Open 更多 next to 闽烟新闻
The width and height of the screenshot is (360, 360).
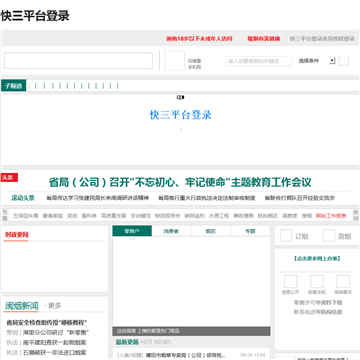click(x=53, y=305)
